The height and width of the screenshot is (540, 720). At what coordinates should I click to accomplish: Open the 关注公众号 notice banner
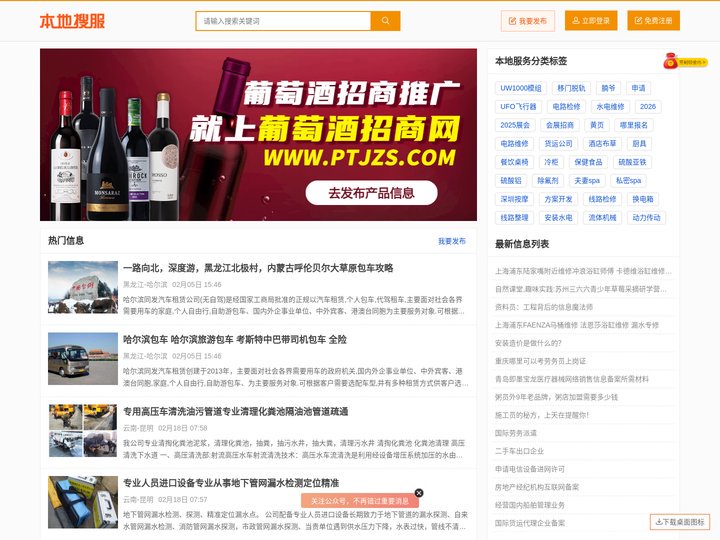(x=360, y=501)
